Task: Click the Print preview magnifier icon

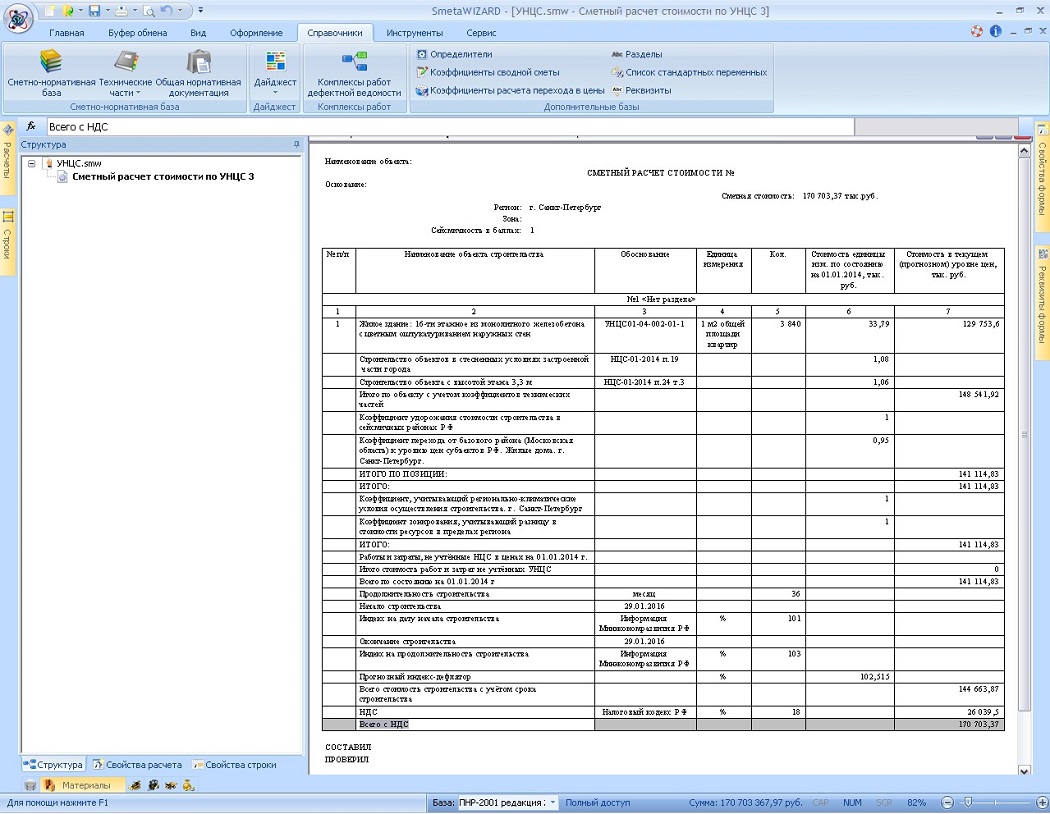Action: [x=149, y=11]
